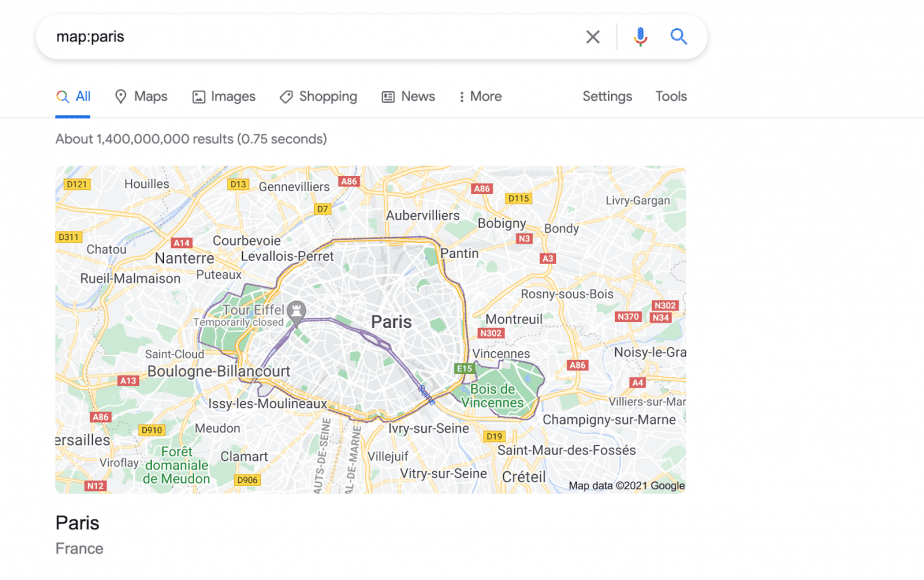Start voice search with microphone icon
Screen dimensions: 924x580
coord(640,37)
